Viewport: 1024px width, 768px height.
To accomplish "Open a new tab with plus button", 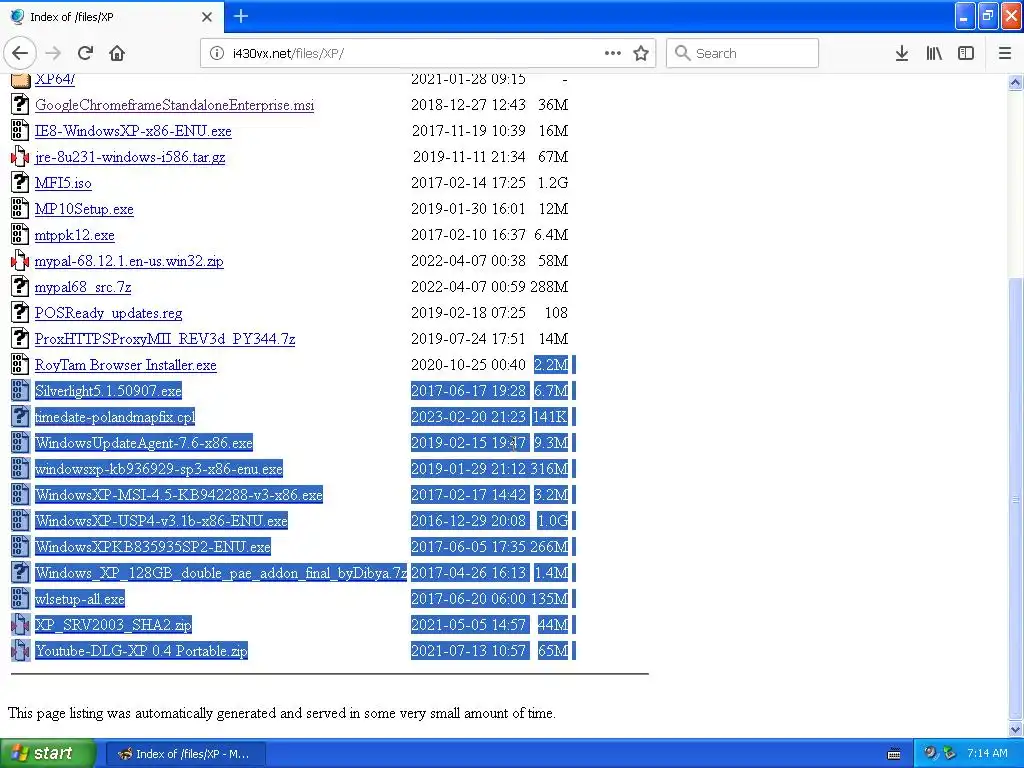I will pos(241,16).
